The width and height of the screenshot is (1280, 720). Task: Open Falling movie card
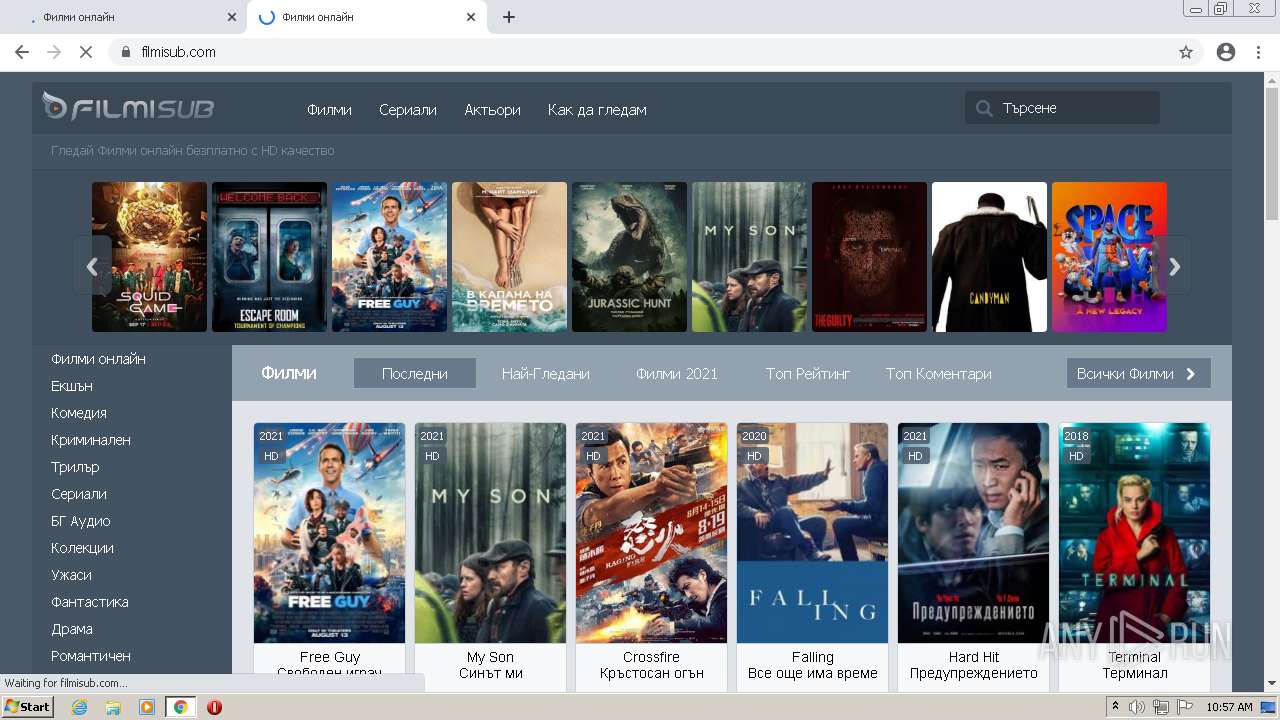click(812, 555)
